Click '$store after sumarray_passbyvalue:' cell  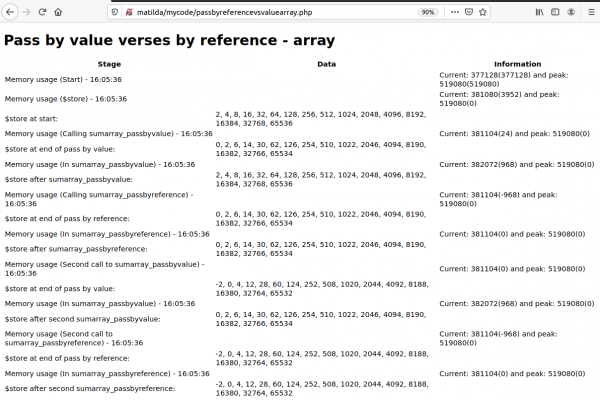(68, 180)
